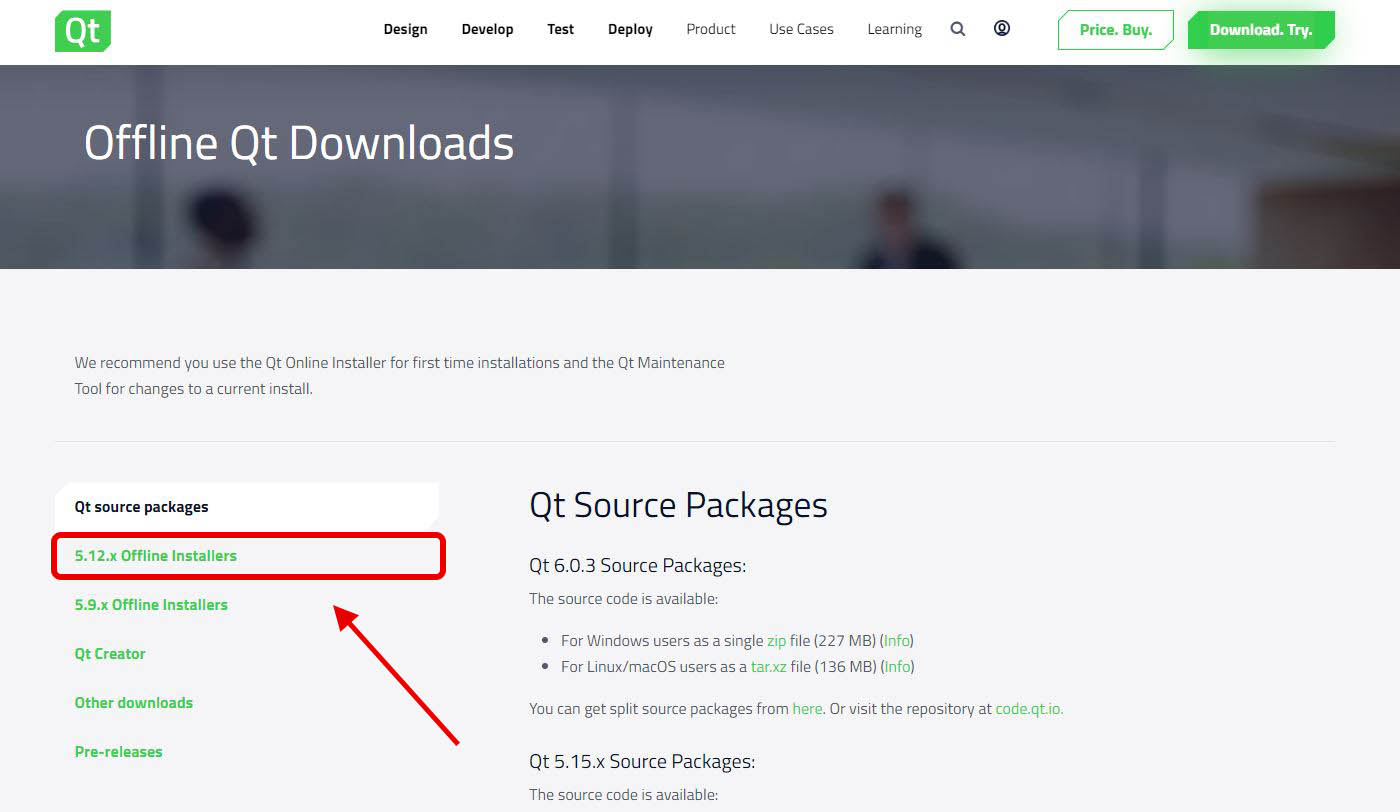
Task: Select the Qt Creator tab
Action: pyautogui.click(x=110, y=654)
